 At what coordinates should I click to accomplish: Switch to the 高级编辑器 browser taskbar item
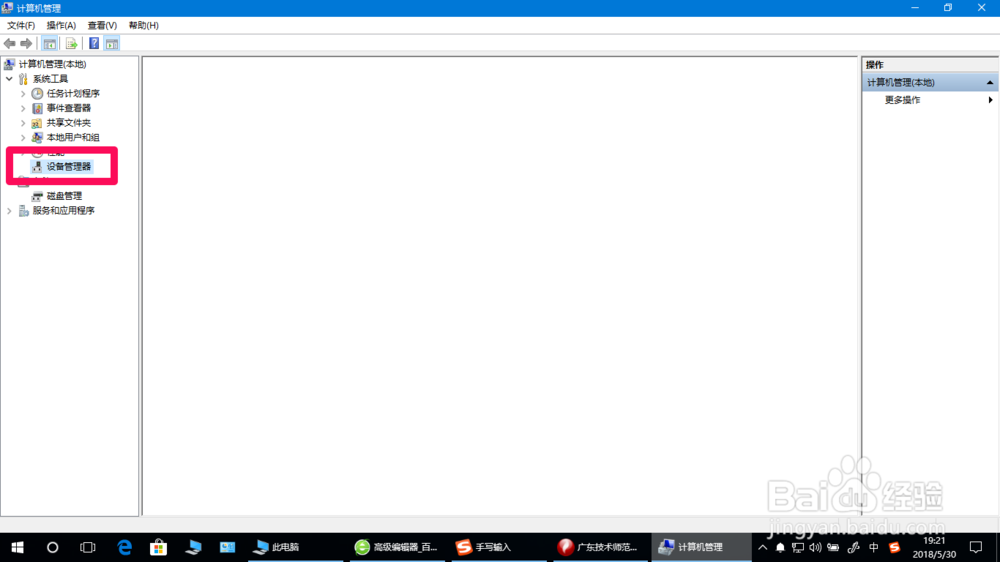click(397, 547)
